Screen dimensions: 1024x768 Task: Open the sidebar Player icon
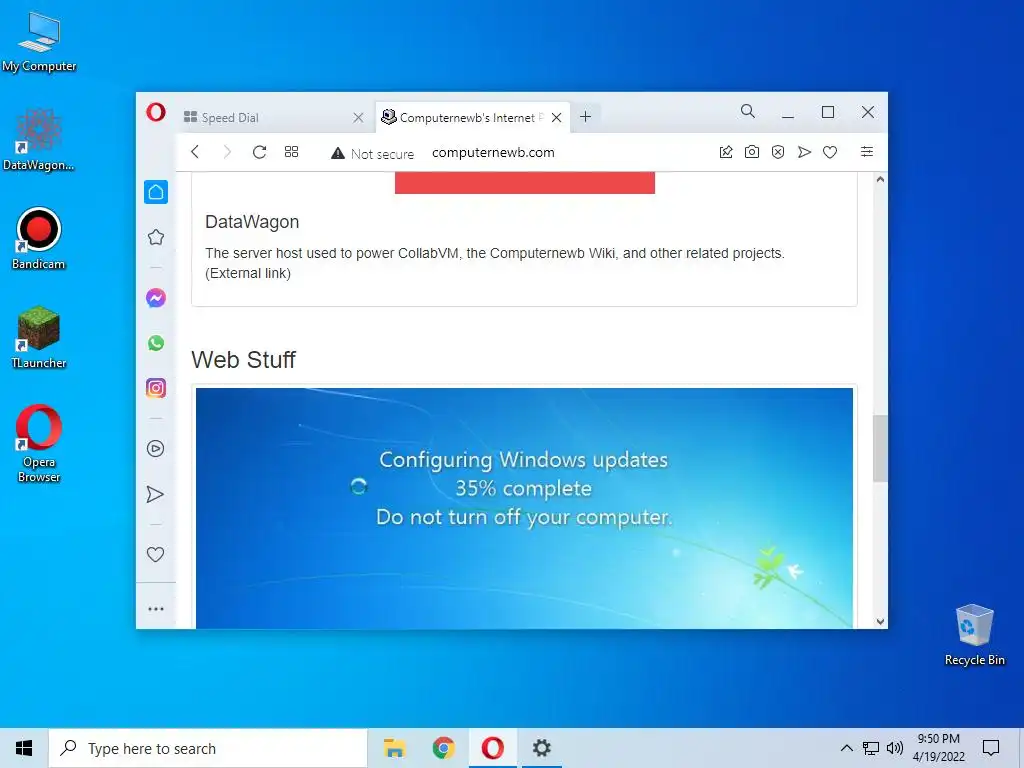(155, 449)
